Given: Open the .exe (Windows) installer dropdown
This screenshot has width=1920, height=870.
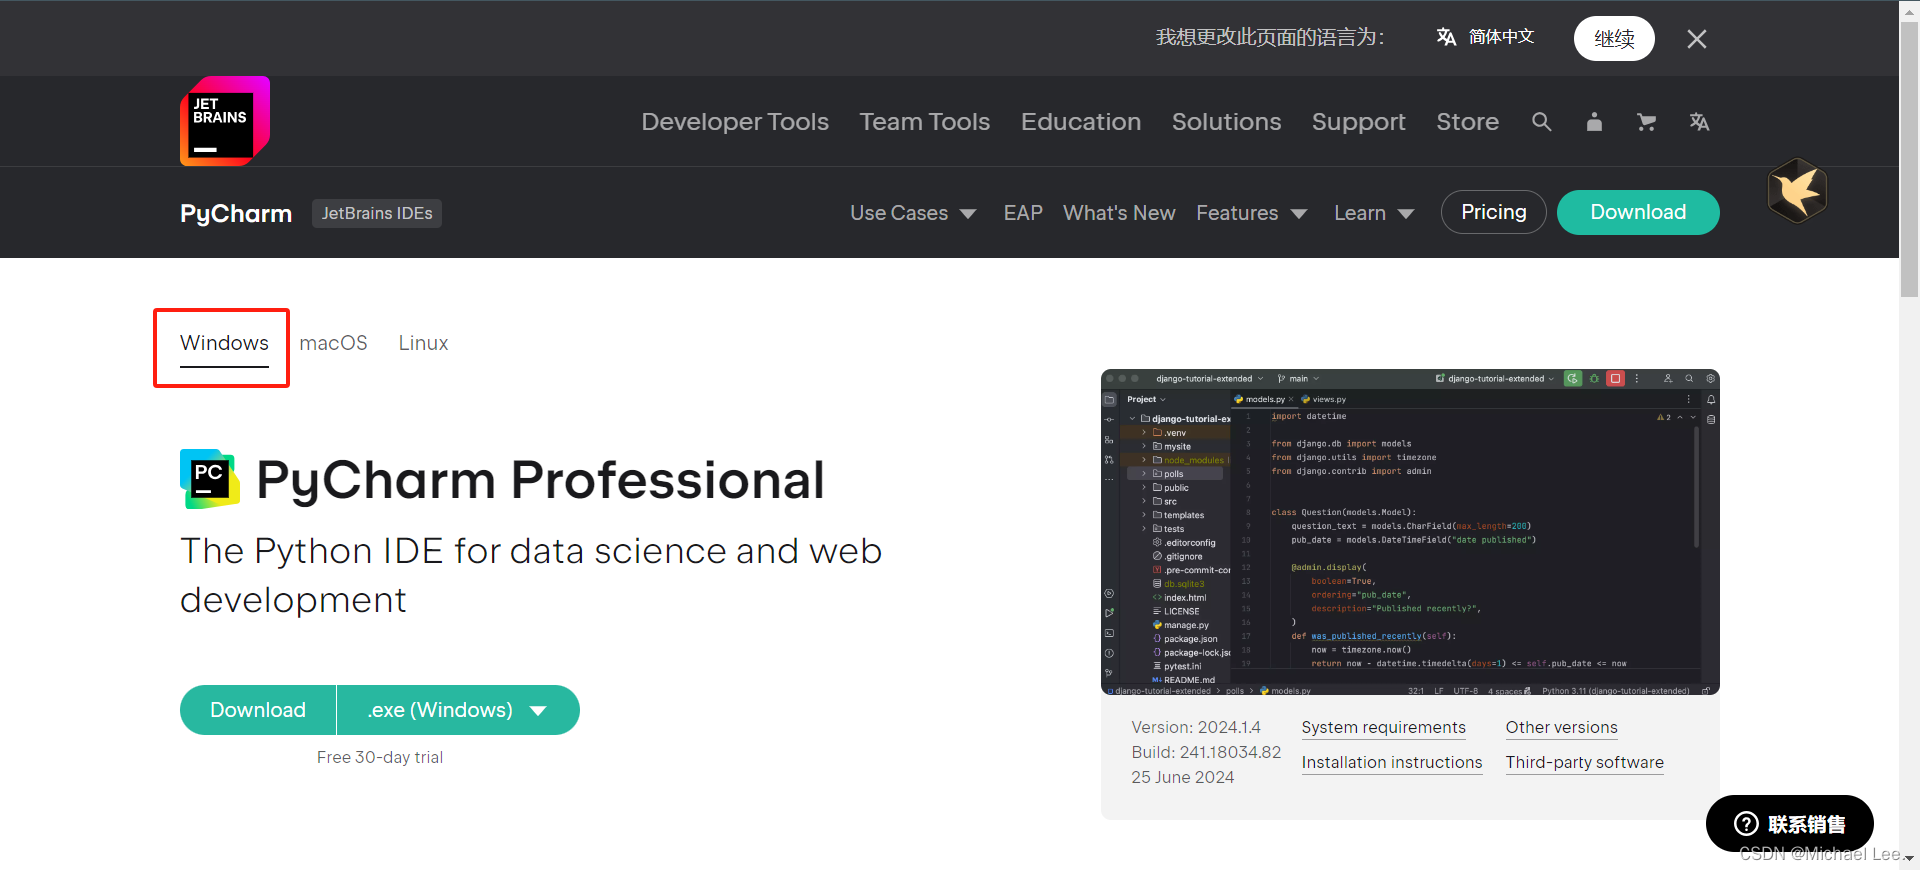Looking at the screenshot, I should [x=458, y=710].
